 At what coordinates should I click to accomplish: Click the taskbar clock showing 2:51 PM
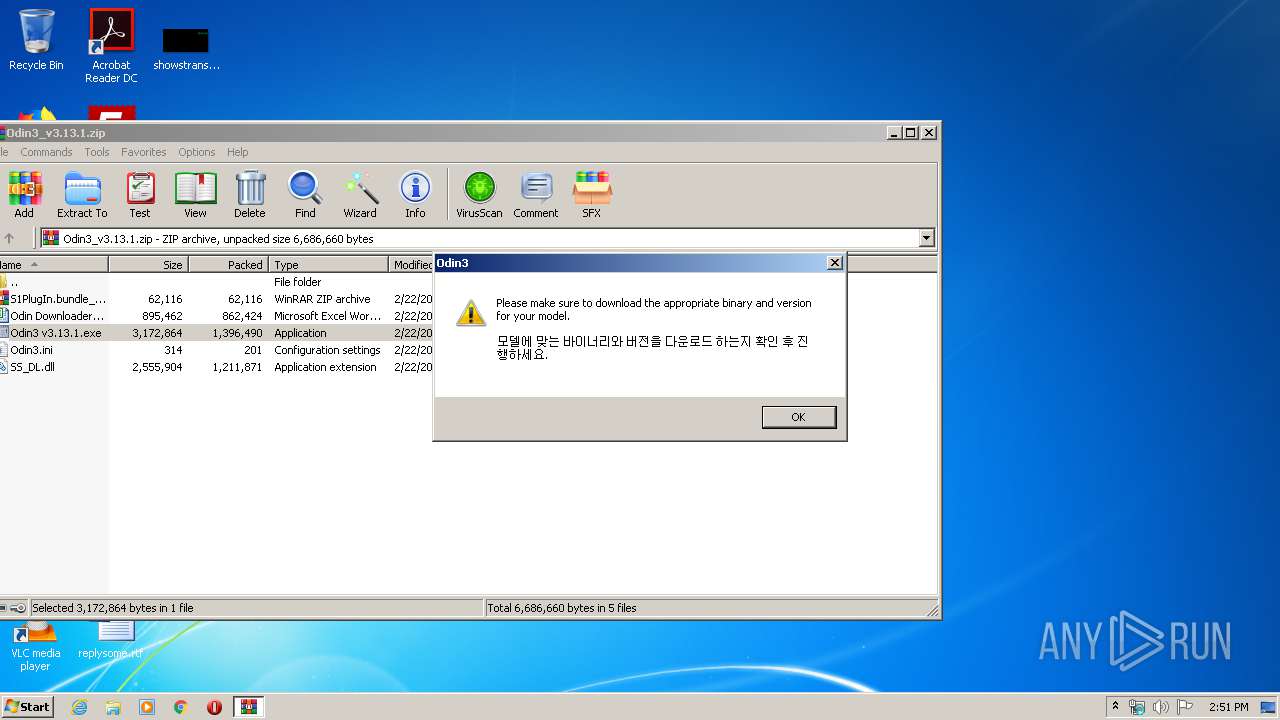(1229, 706)
